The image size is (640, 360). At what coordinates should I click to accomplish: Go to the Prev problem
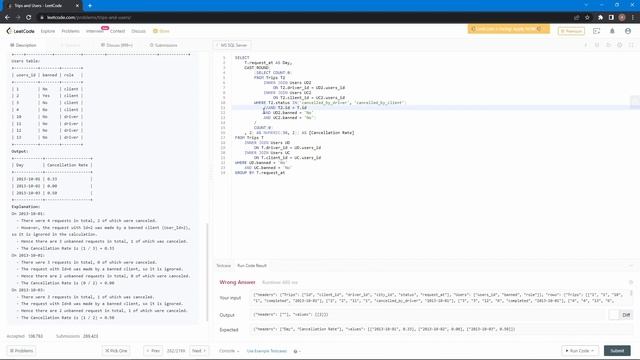153,351
